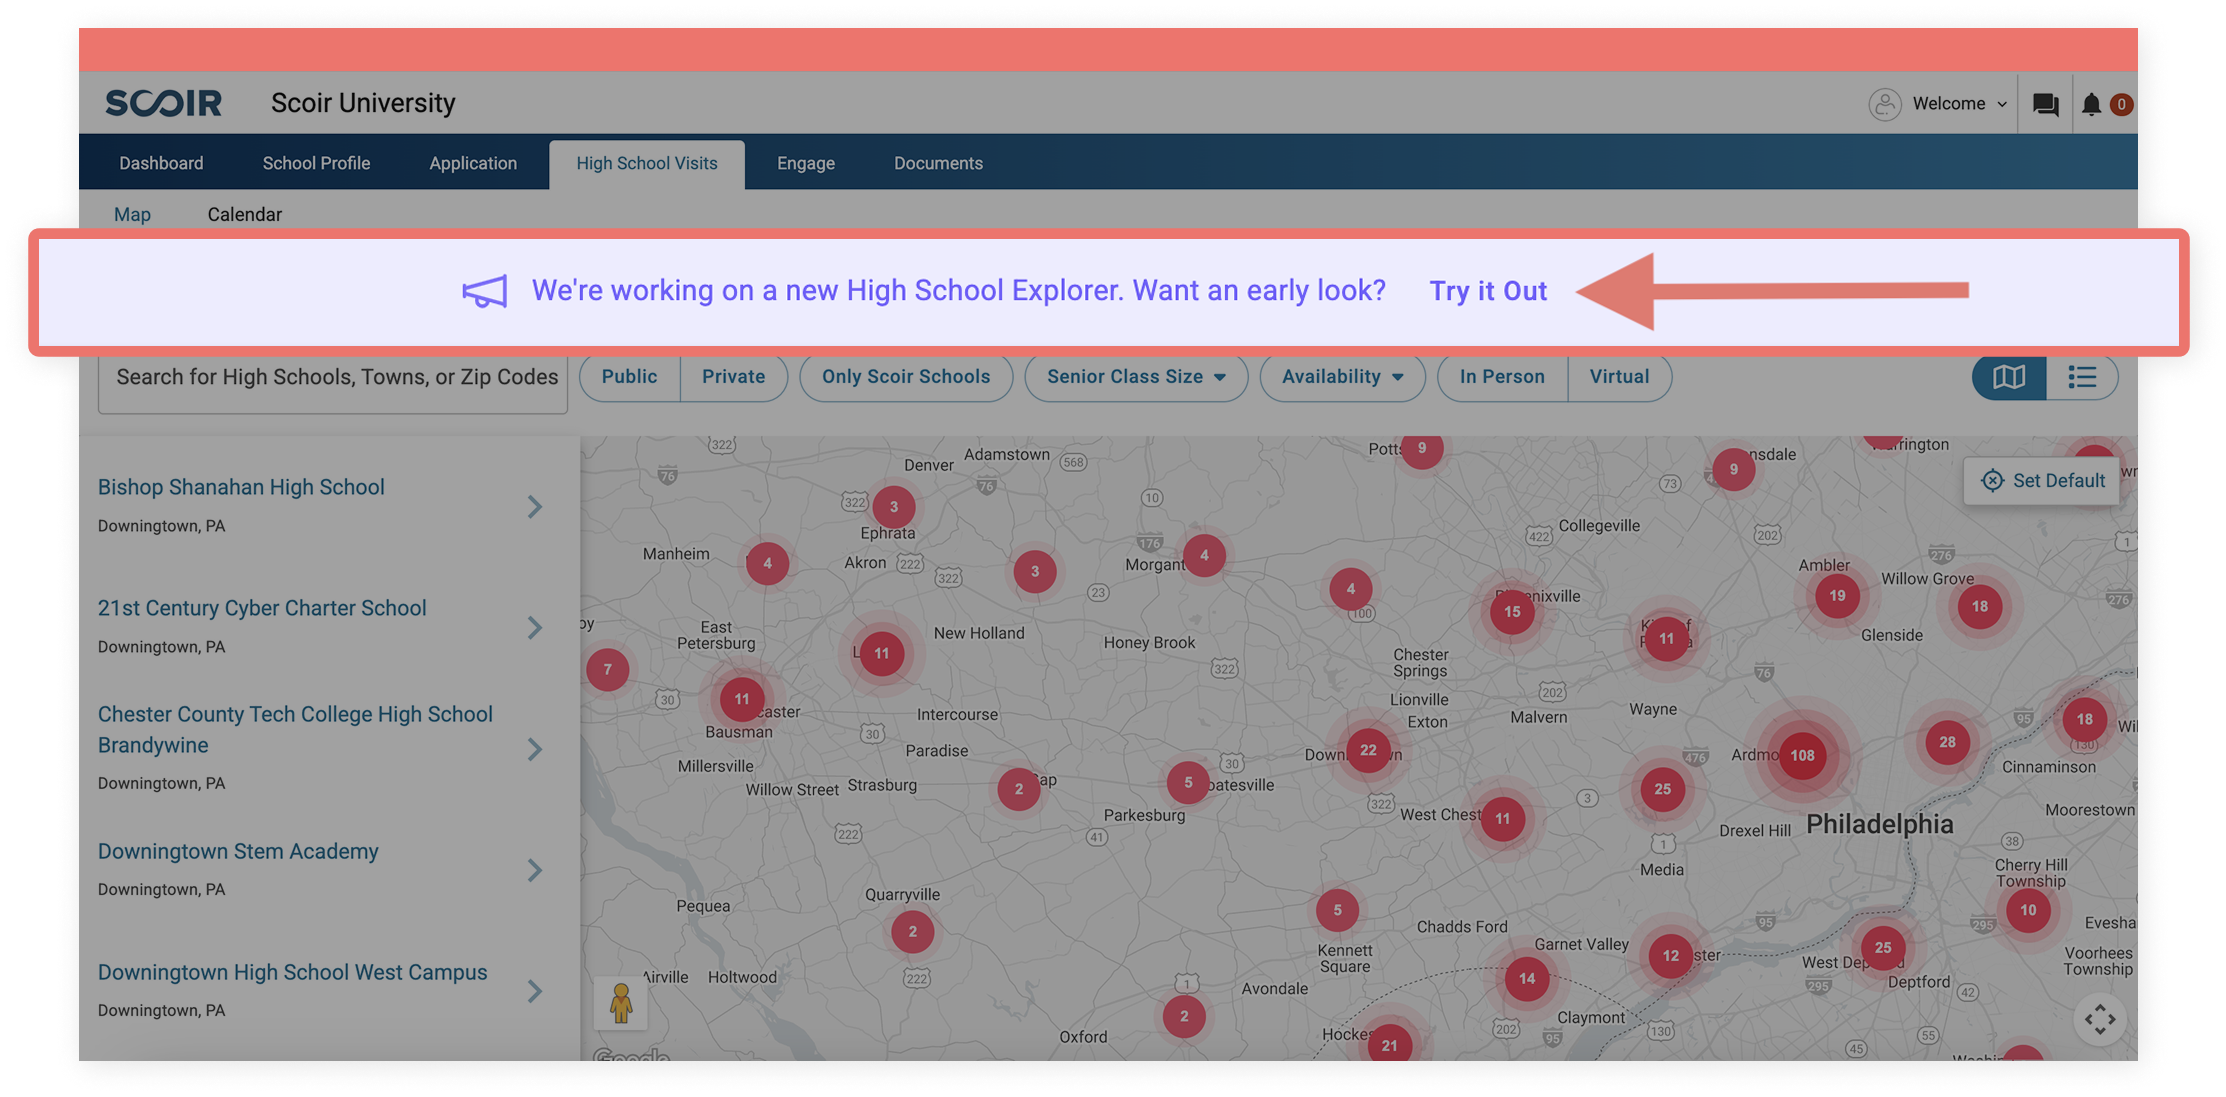Select the 5 cluster at Coatesville
The height and width of the screenshot is (1097, 2226).
(1188, 783)
